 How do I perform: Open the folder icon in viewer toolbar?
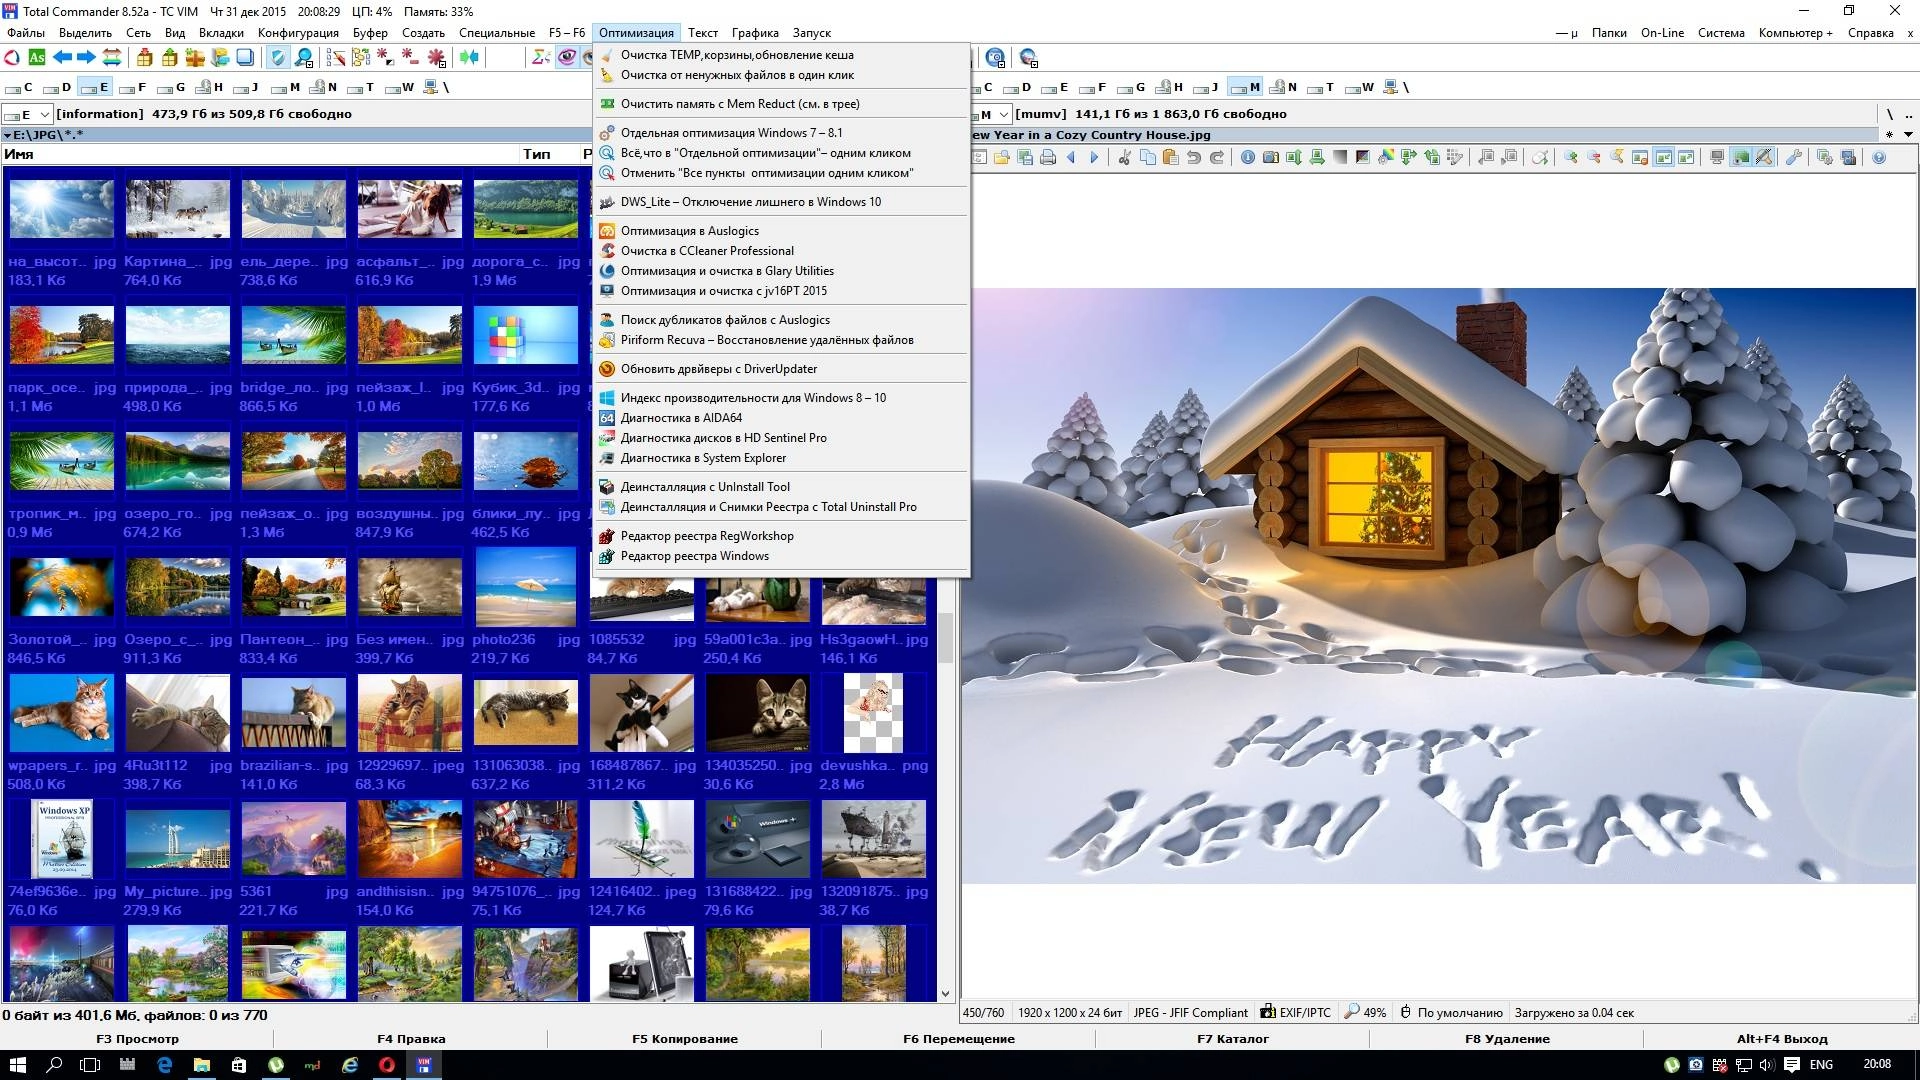(x=1002, y=157)
